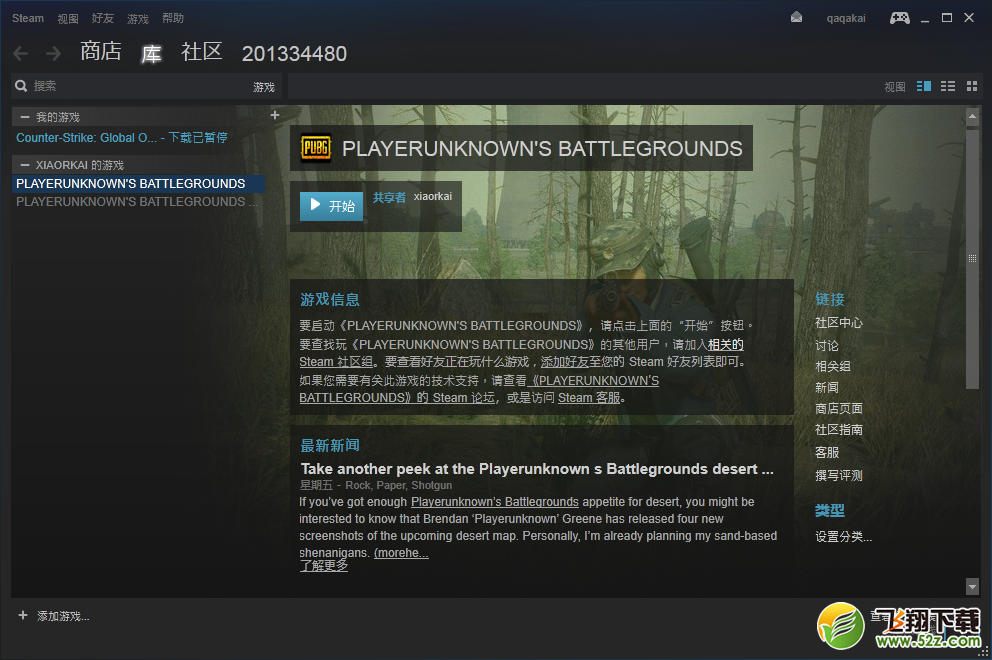Image resolution: width=992 pixels, height=660 pixels.
Task: Open the qaqakai account name menu
Action: (846, 18)
